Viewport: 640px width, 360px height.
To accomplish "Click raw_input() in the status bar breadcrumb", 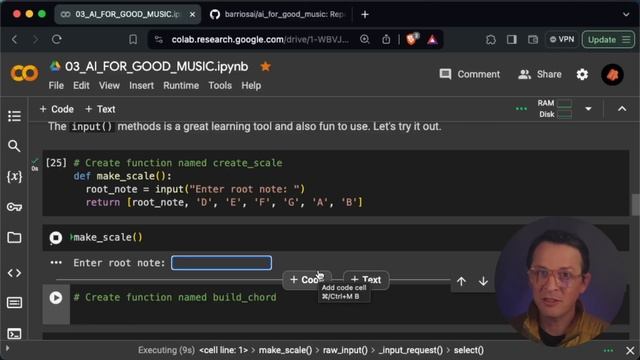I will [x=345, y=350].
